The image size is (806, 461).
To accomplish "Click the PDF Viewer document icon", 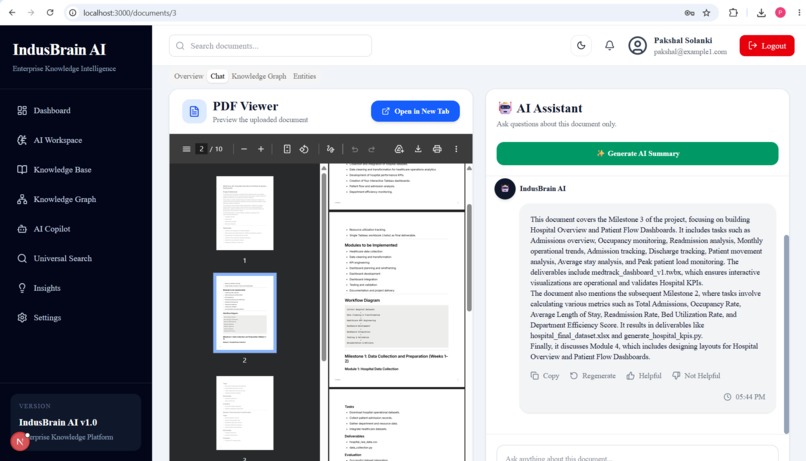I will click(x=194, y=111).
